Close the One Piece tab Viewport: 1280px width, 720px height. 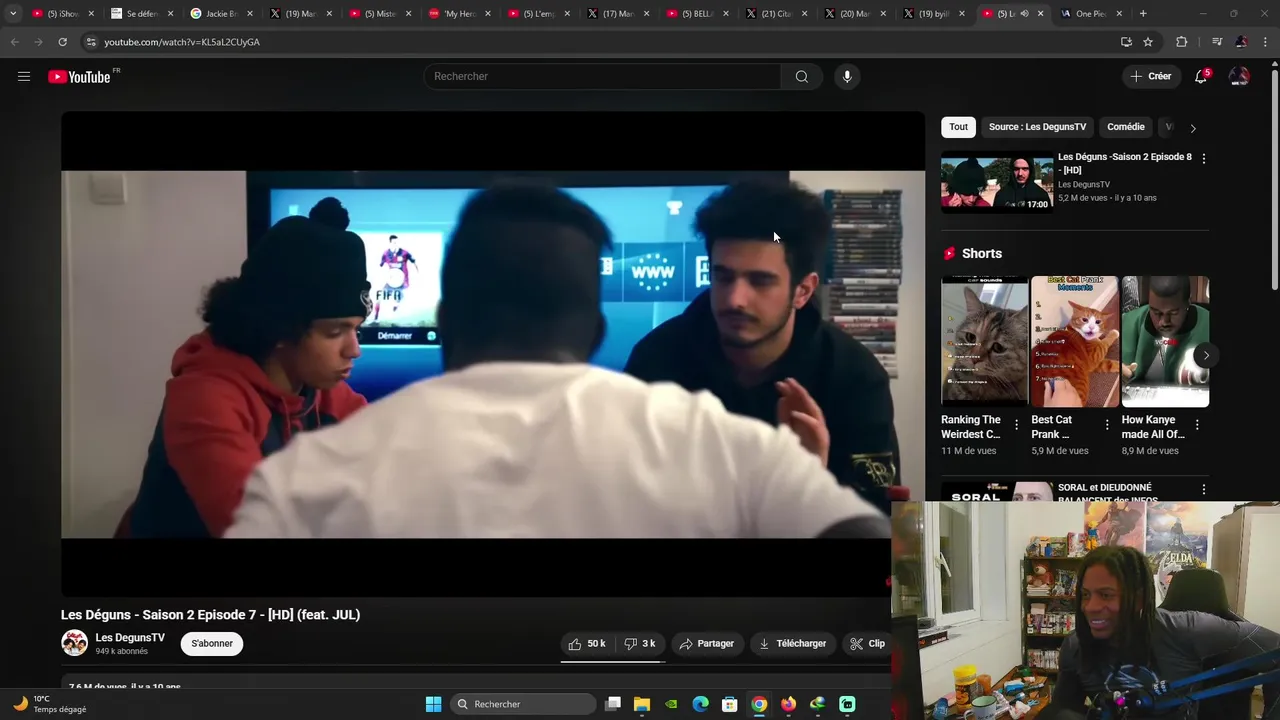pyautogui.click(x=1119, y=14)
